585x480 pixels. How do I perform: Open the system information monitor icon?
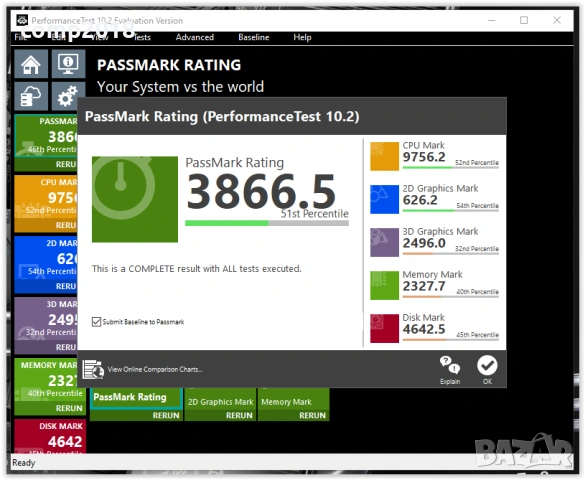pyautogui.click(x=68, y=64)
